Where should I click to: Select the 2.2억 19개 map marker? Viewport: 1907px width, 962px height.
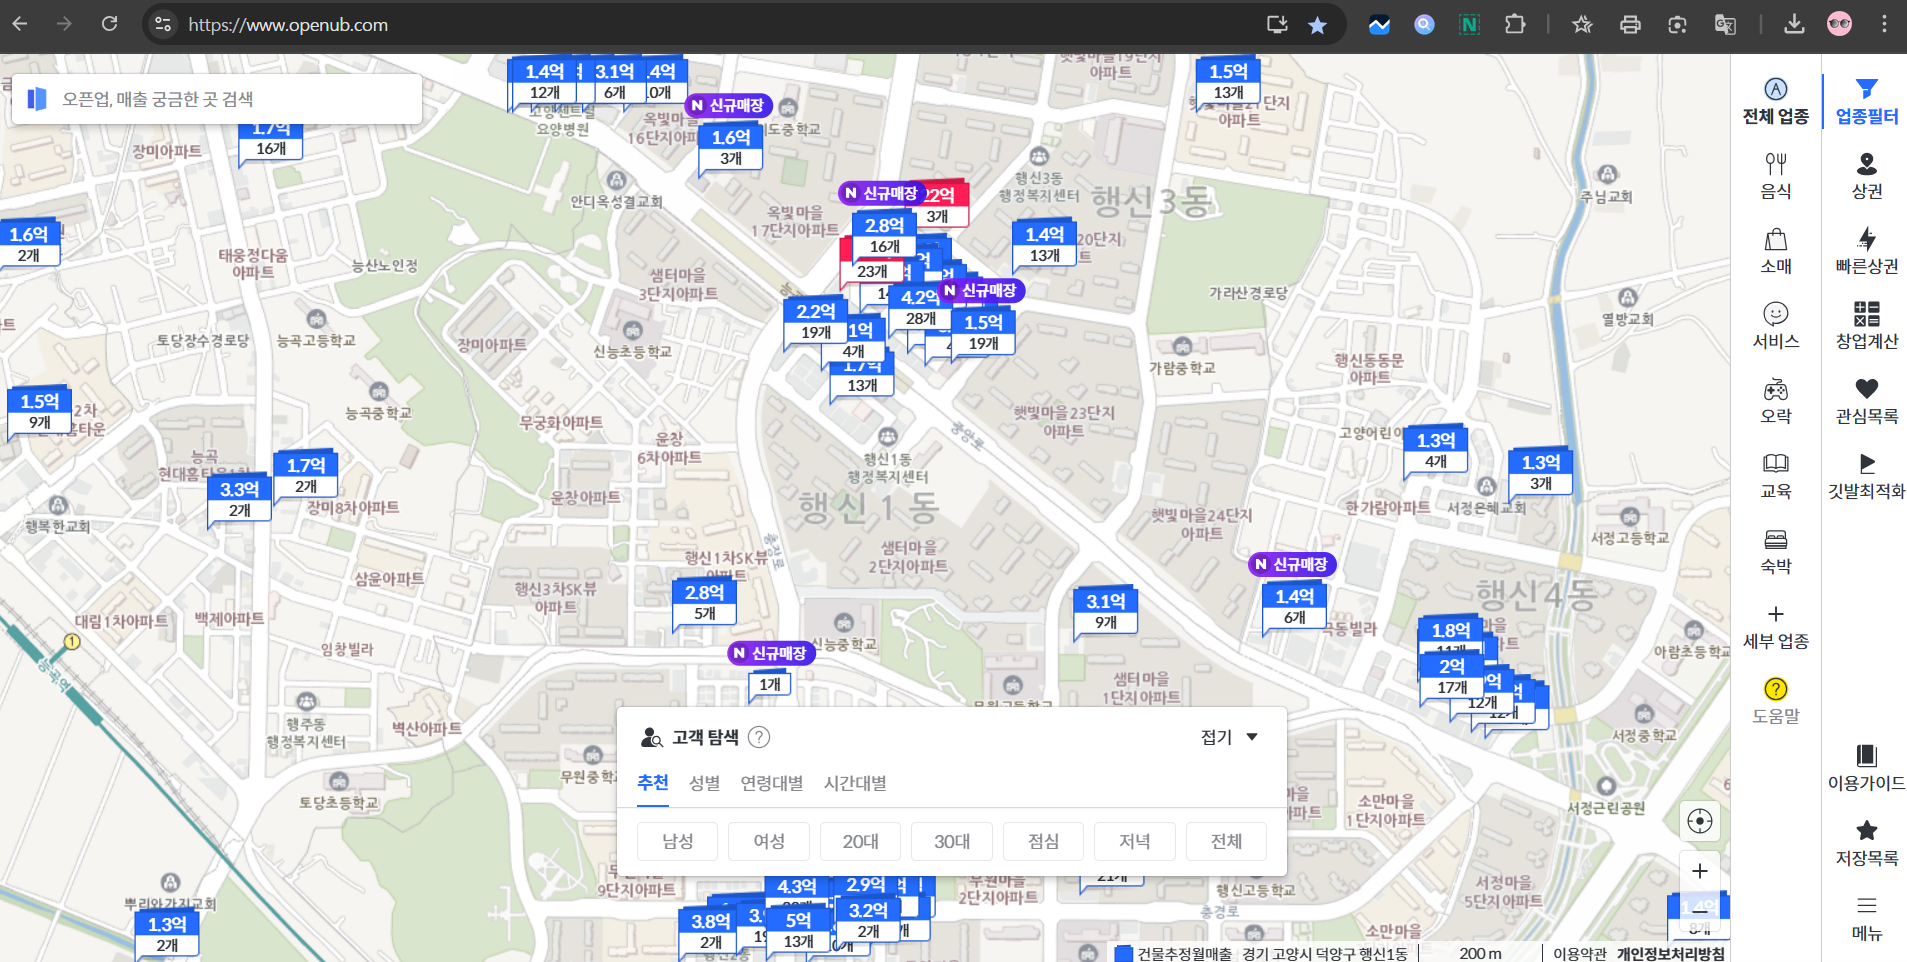(x=815, y=321)
